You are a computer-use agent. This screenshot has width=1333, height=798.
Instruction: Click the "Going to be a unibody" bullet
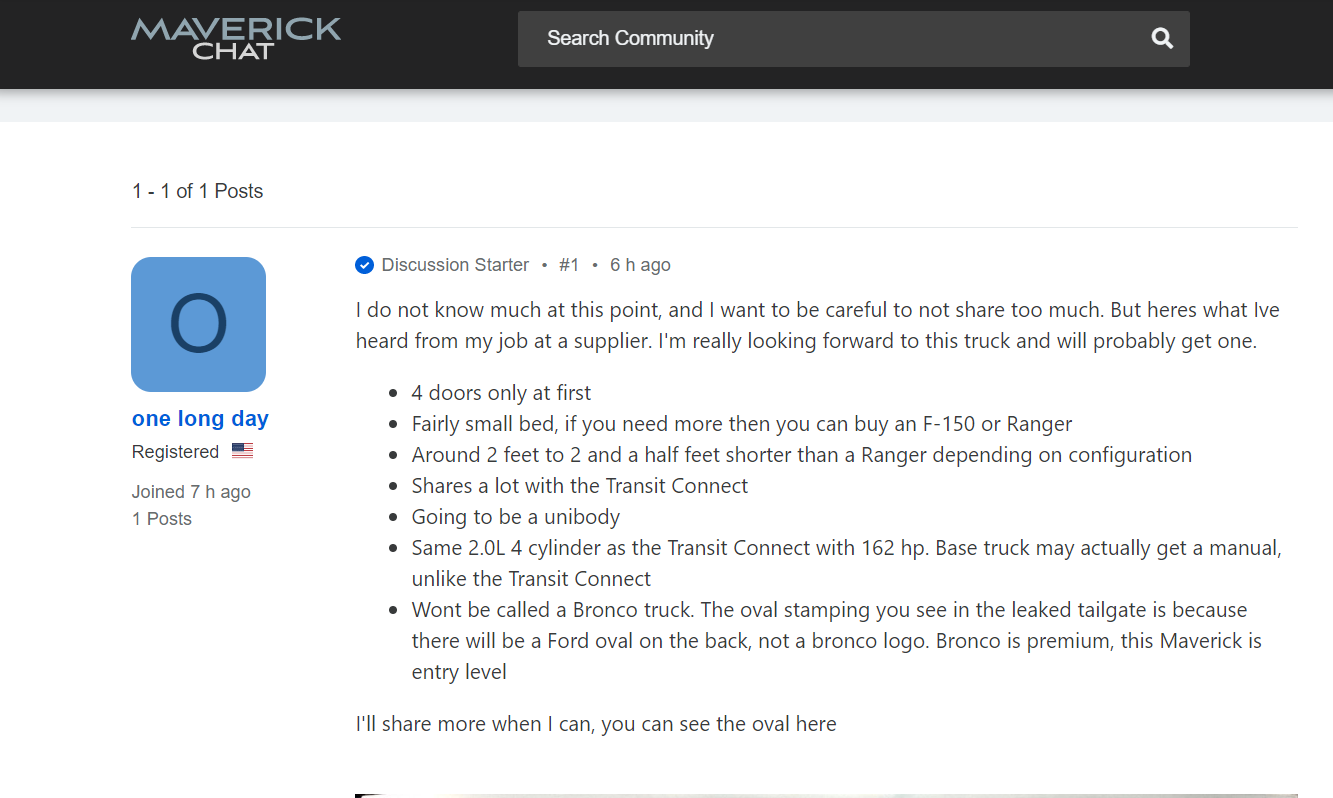pos(516,517)
